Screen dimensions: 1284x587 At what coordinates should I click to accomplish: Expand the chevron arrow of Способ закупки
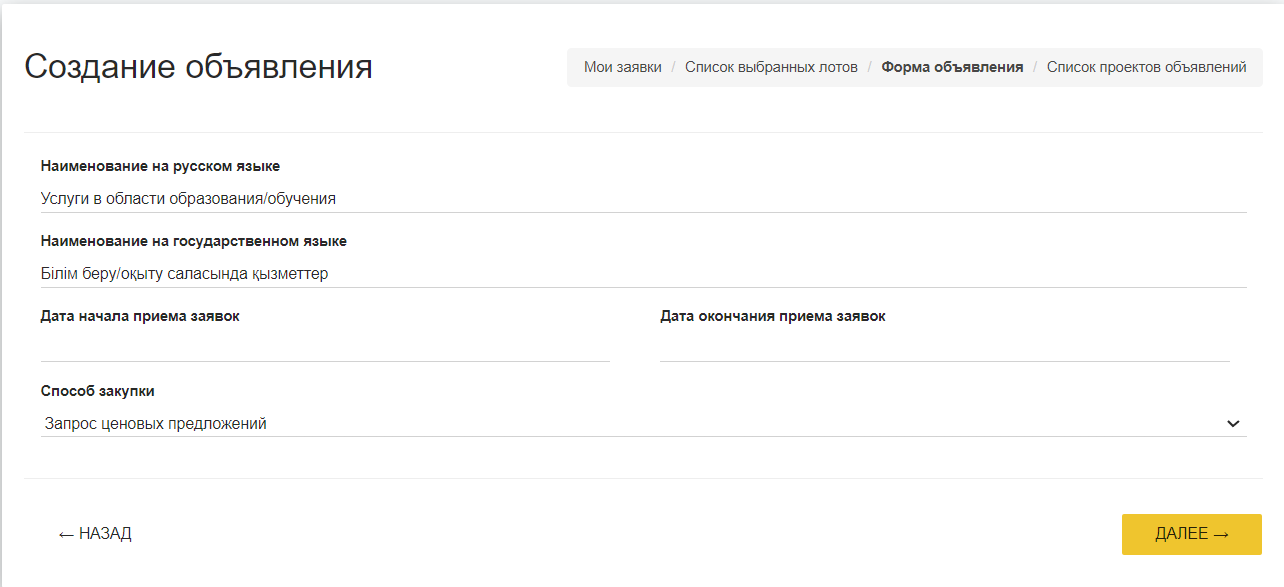pos(1233,424)
